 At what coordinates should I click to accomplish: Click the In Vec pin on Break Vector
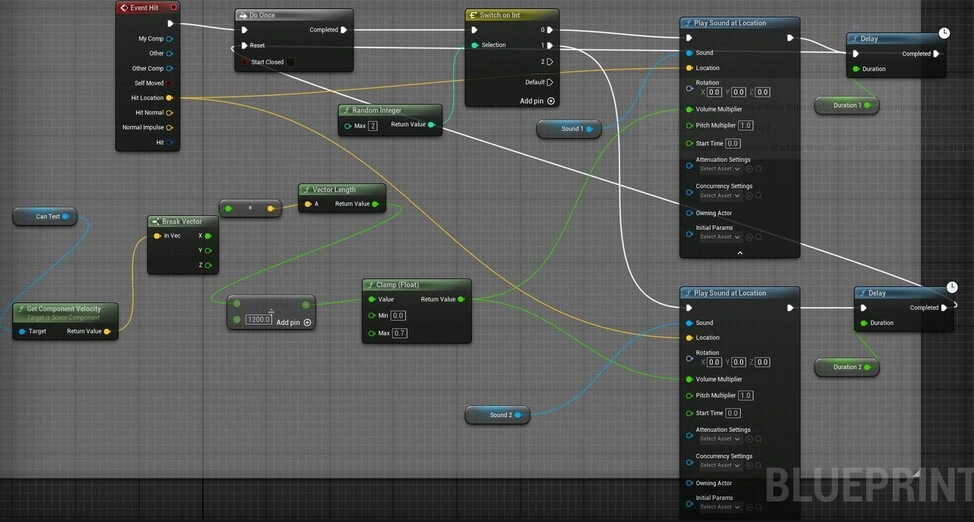point(157,236)
